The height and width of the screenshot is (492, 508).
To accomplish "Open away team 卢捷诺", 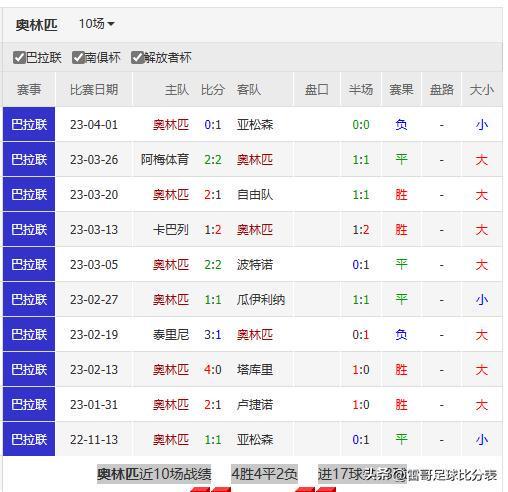I will tap(255, 405).
